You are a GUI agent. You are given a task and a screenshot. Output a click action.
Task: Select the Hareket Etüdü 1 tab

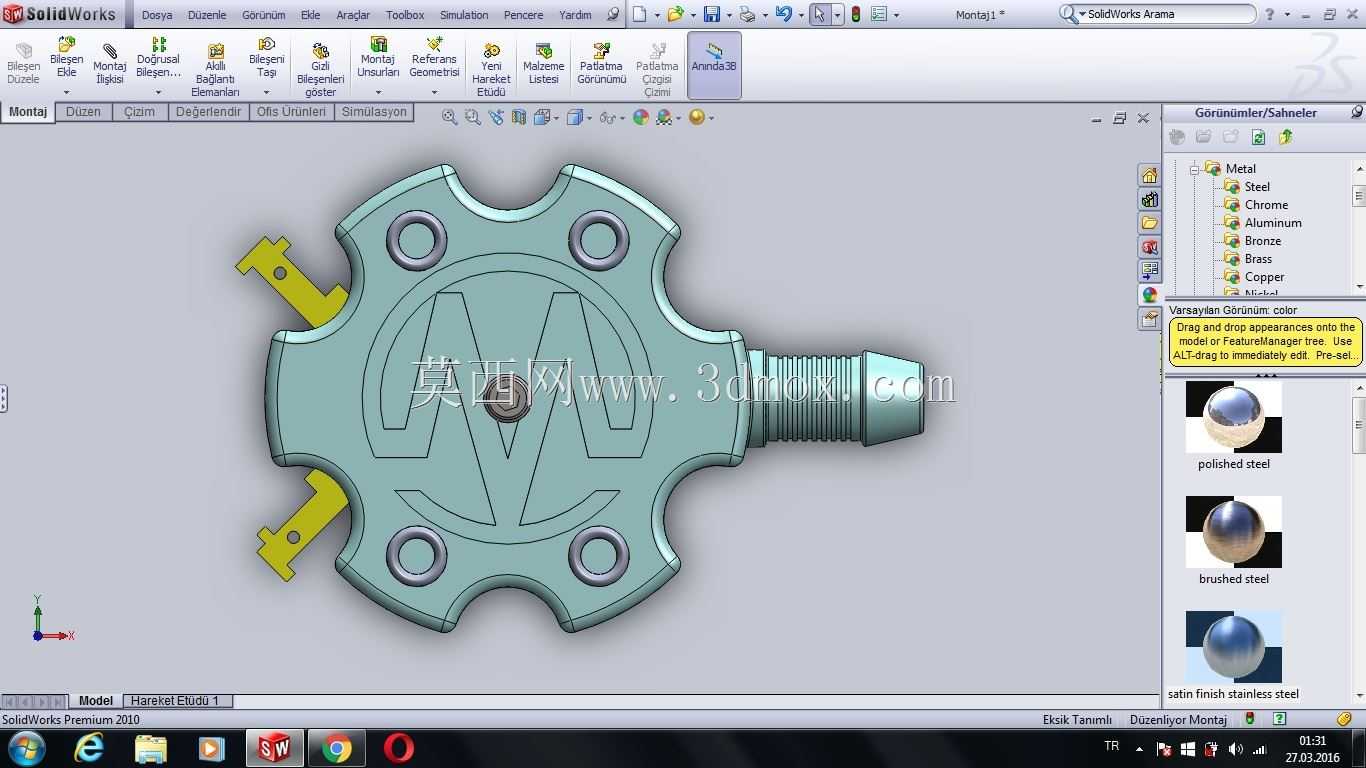coord(178,701)
